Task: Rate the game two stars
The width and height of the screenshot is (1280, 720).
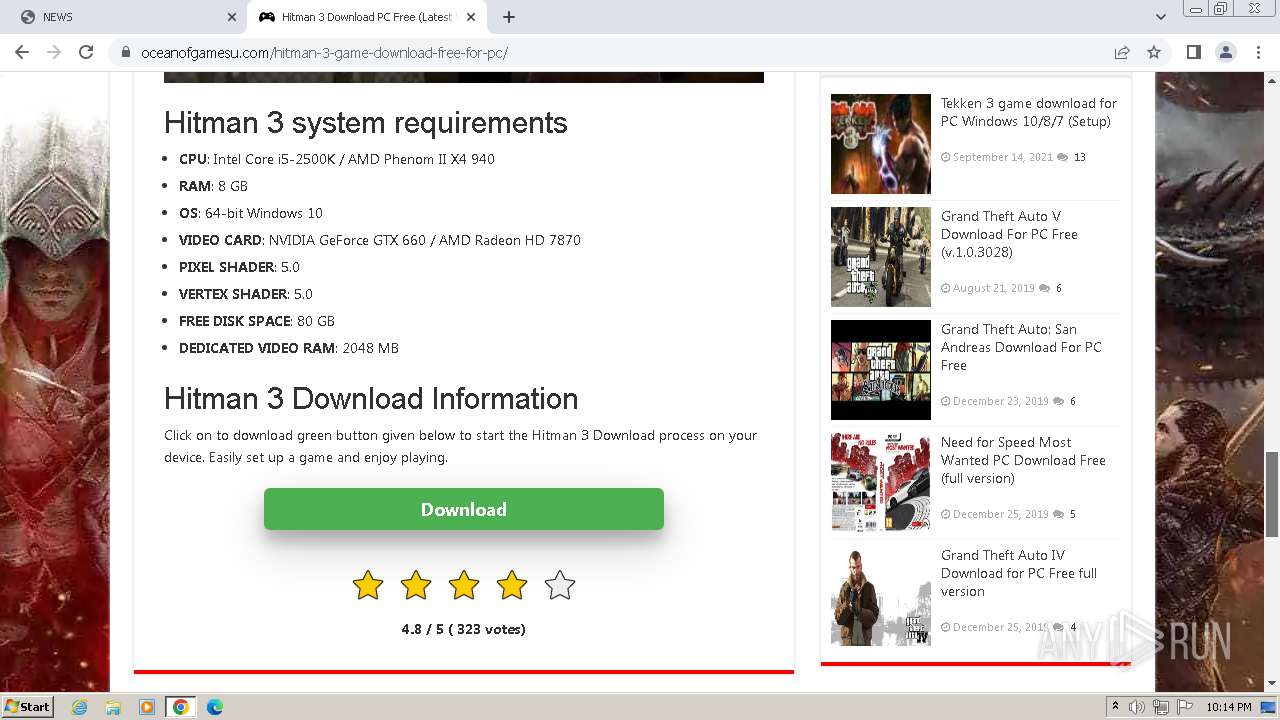Action: [416, 585]
